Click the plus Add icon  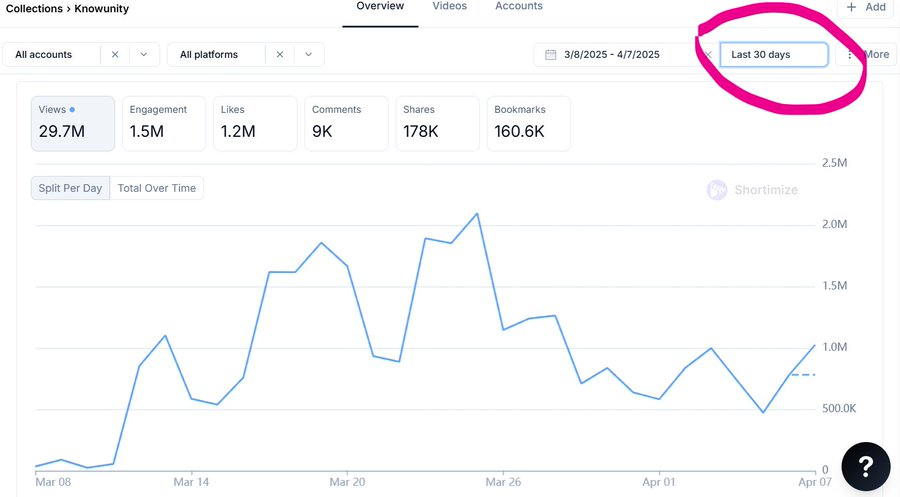tap(852, 7)
